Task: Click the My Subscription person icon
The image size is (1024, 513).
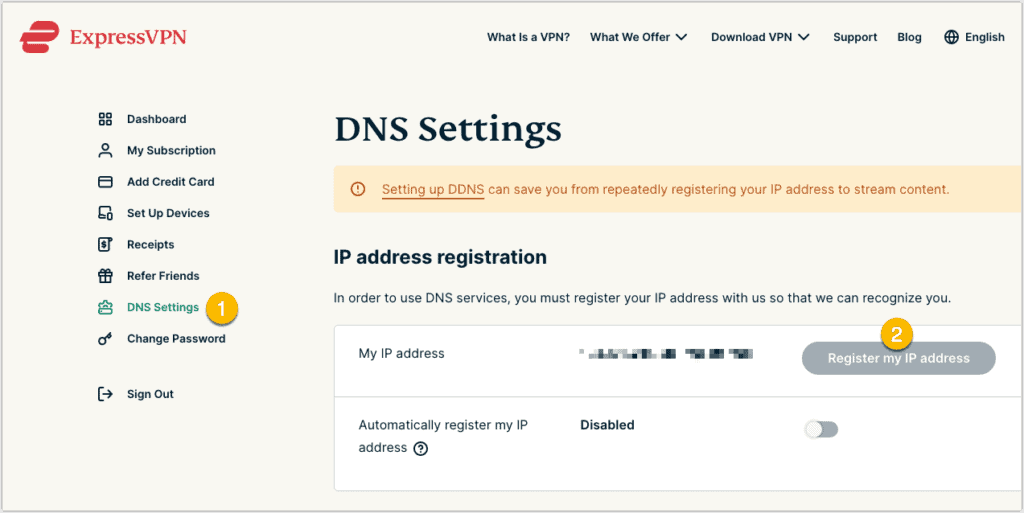Action: (105, 150)
